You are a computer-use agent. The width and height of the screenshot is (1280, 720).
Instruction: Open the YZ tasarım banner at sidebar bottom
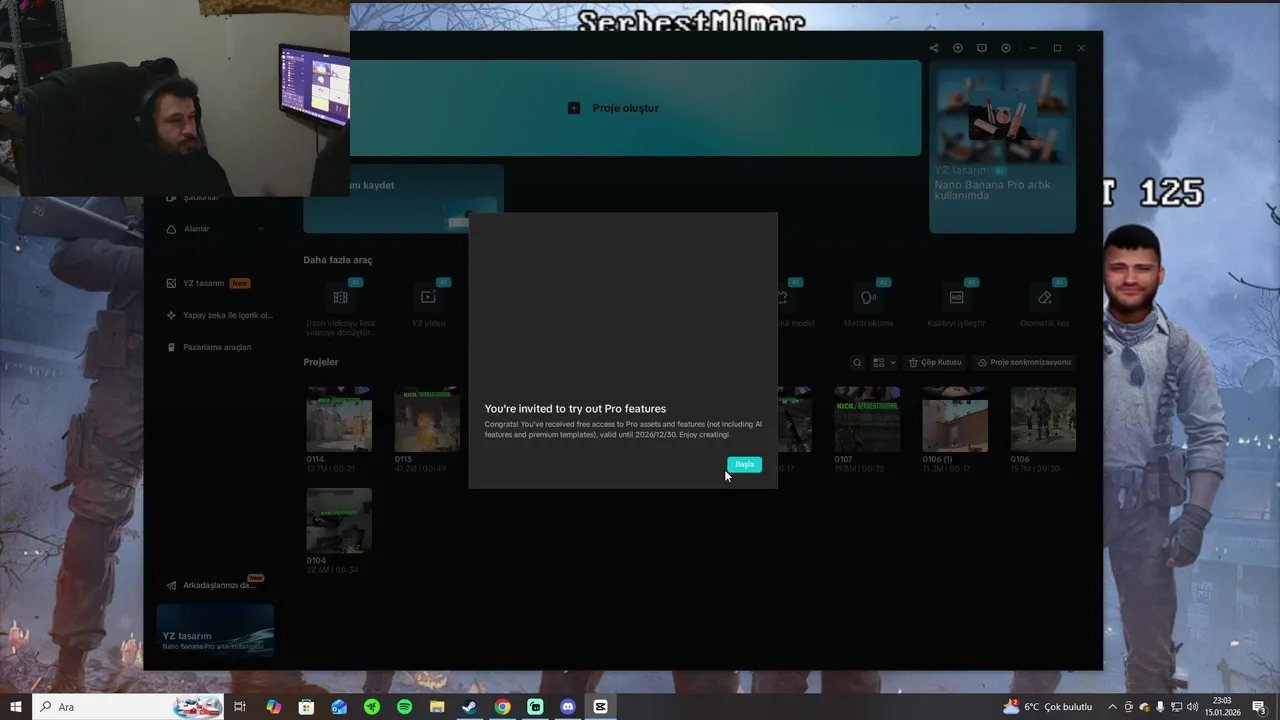(x=215, y=630)
